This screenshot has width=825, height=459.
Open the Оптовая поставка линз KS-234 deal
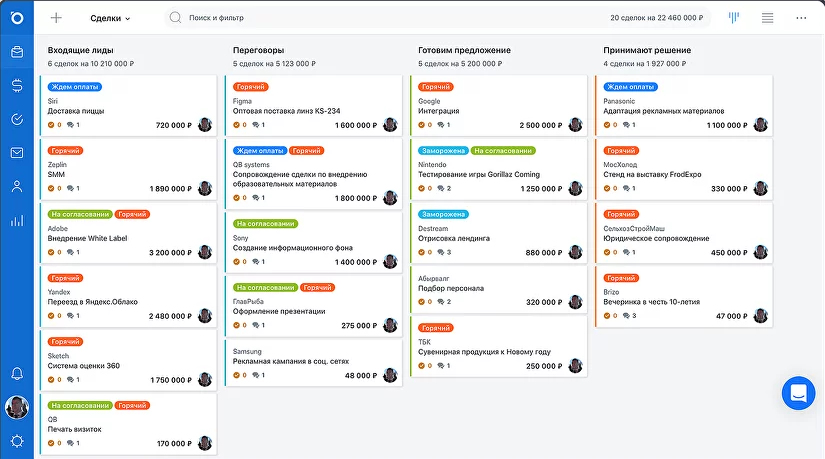click(x=286, y=111)
